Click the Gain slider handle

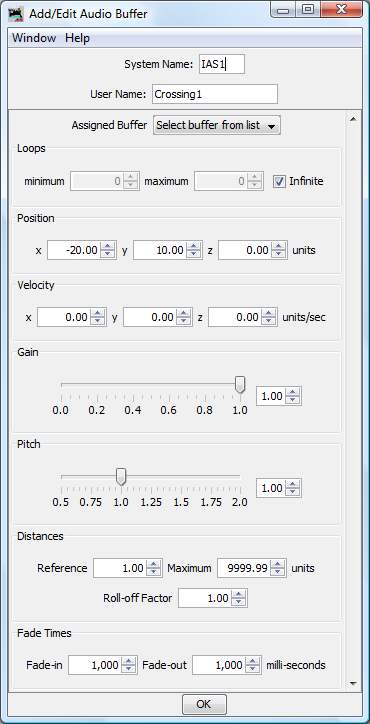click(240, 385)
